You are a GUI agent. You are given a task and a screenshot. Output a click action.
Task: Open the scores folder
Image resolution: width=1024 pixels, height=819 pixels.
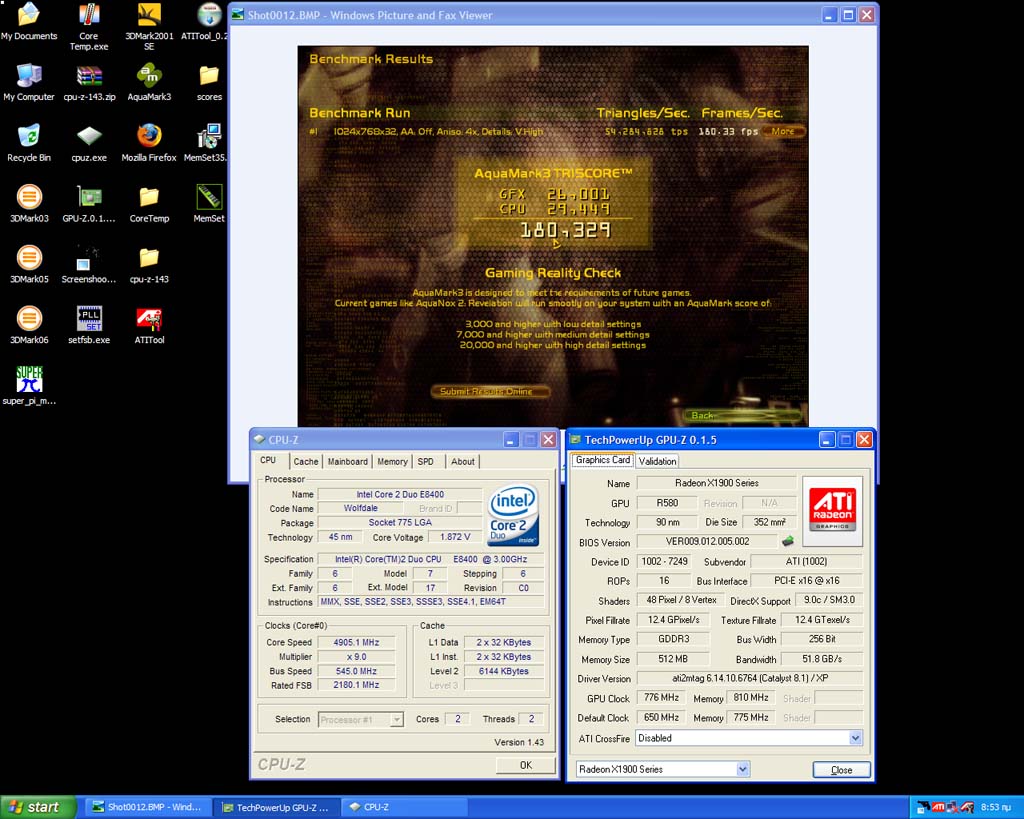(209, 82)
